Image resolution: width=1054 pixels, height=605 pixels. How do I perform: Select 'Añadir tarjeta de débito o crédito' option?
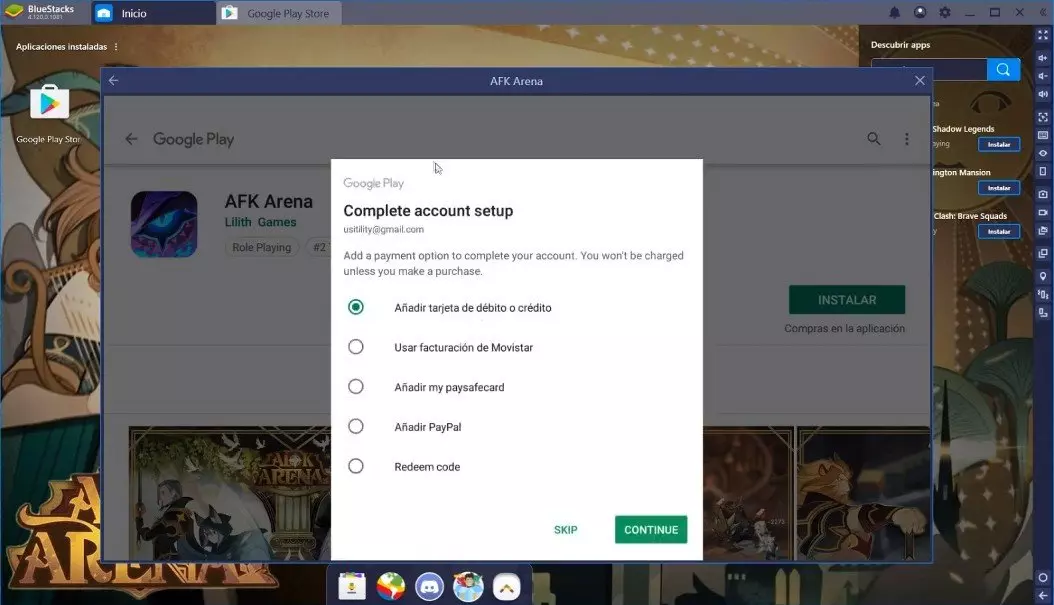[356, 307]
